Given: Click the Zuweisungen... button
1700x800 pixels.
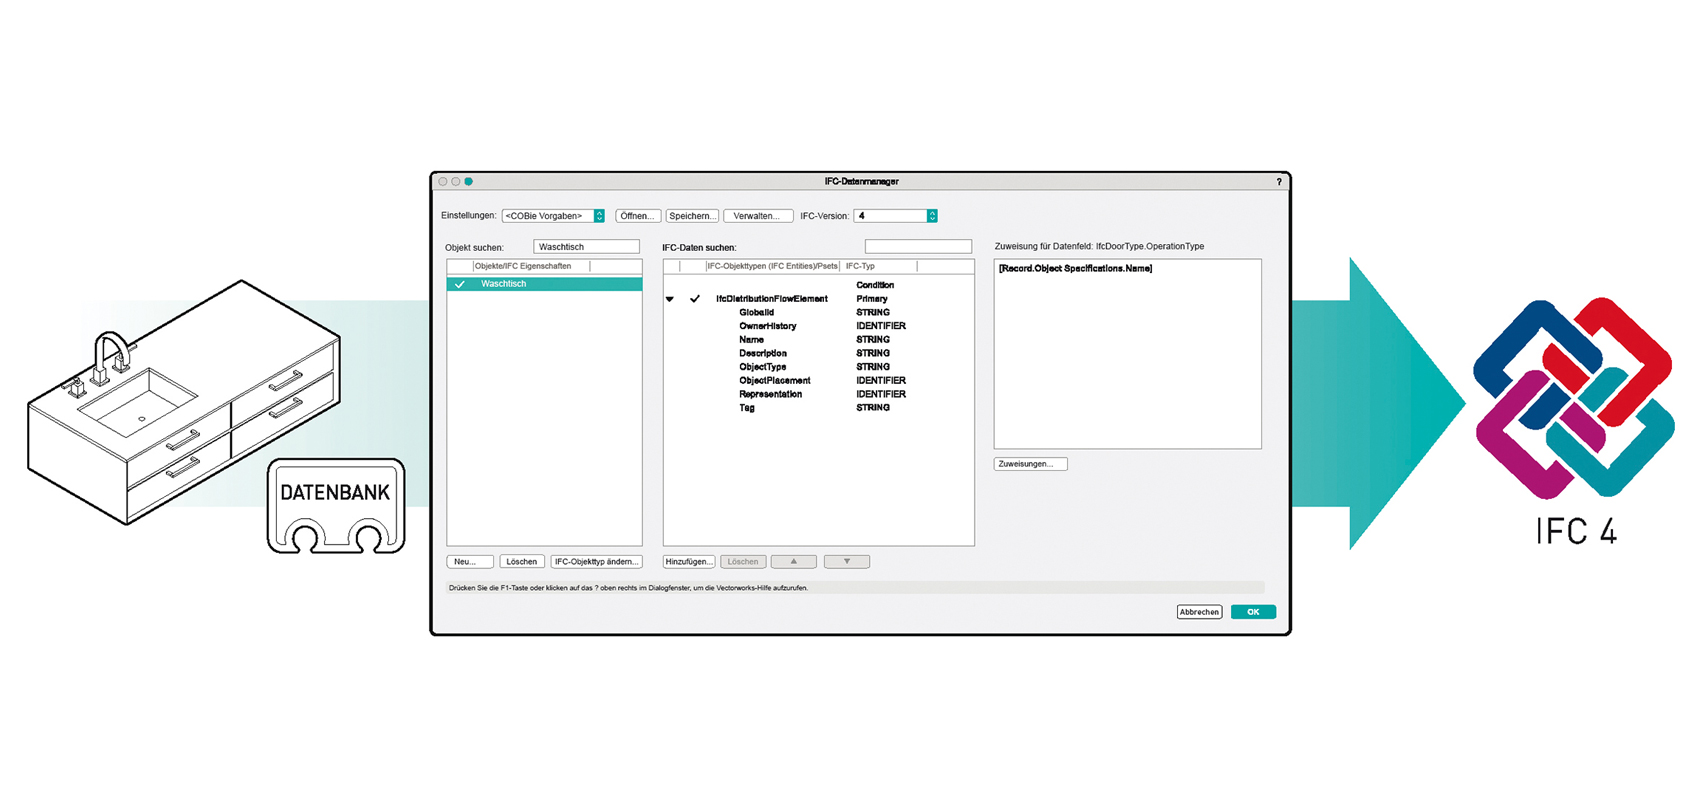Looking at the screenshot, I should pos(1030,464).
